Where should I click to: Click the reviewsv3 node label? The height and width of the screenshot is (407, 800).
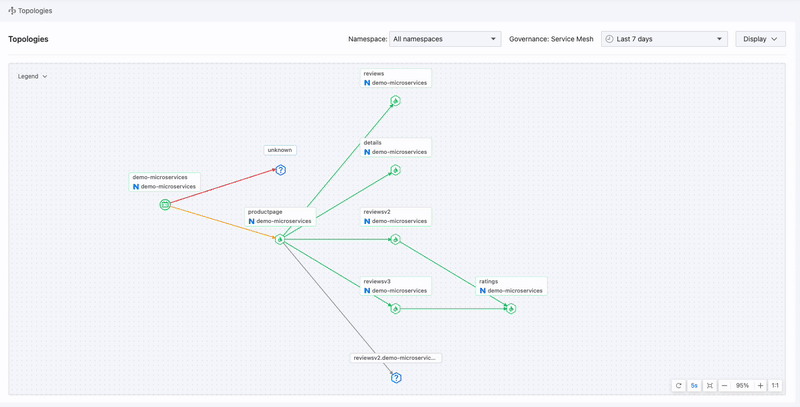click(396, 286)
